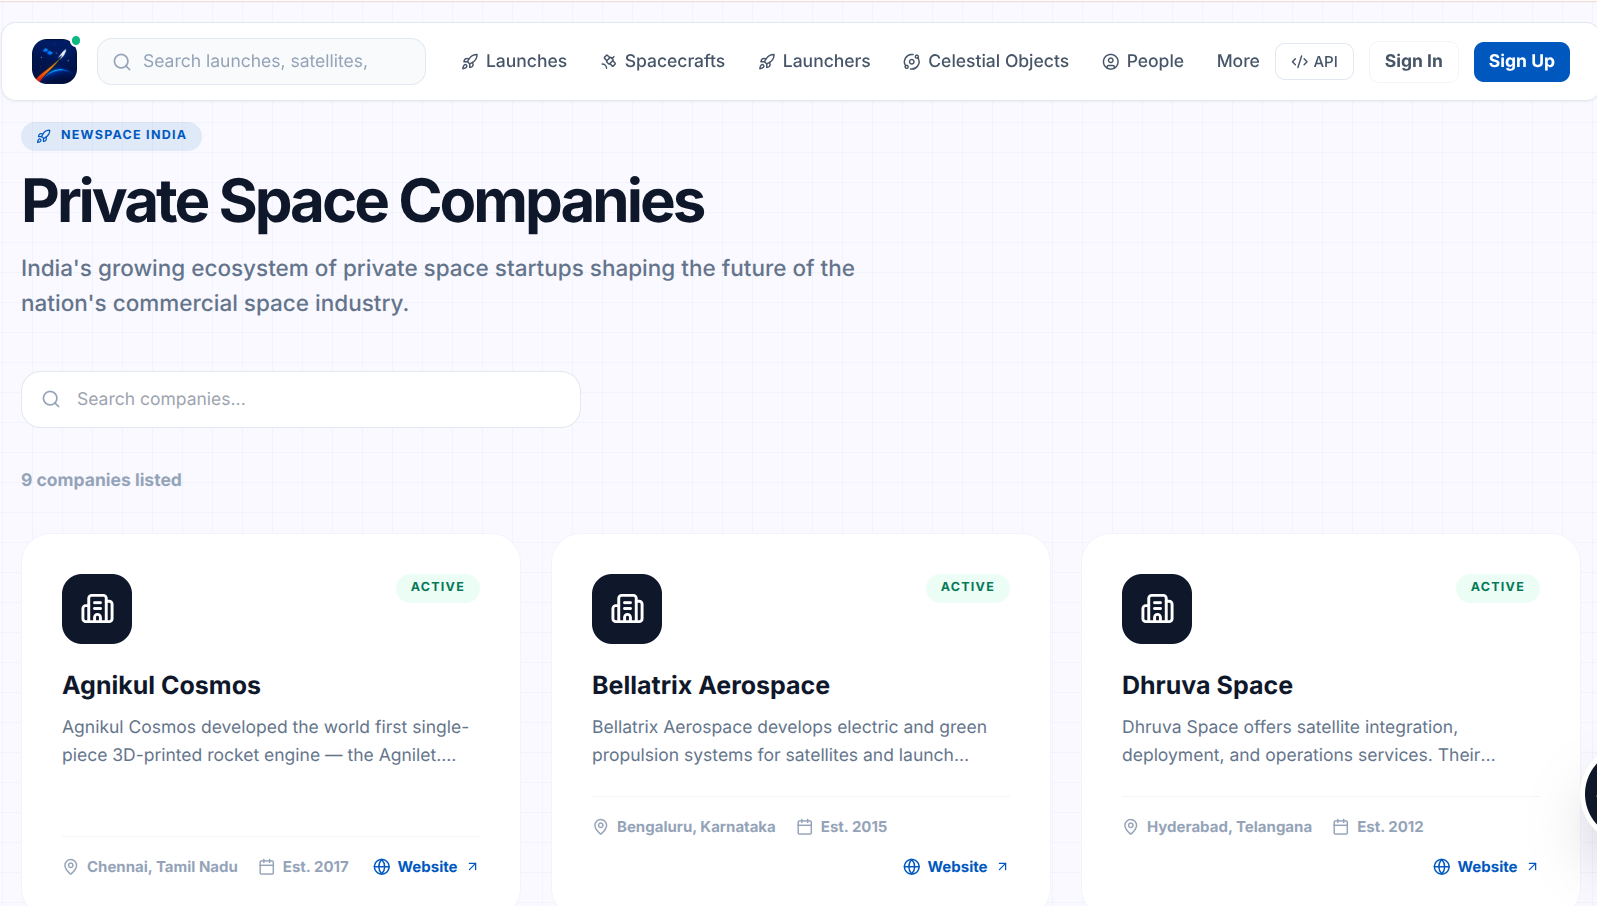This screenshot has width=1597, height=906.
Task: Click the rocket icon in the NewSpace India badge
Action: point(44,136)
